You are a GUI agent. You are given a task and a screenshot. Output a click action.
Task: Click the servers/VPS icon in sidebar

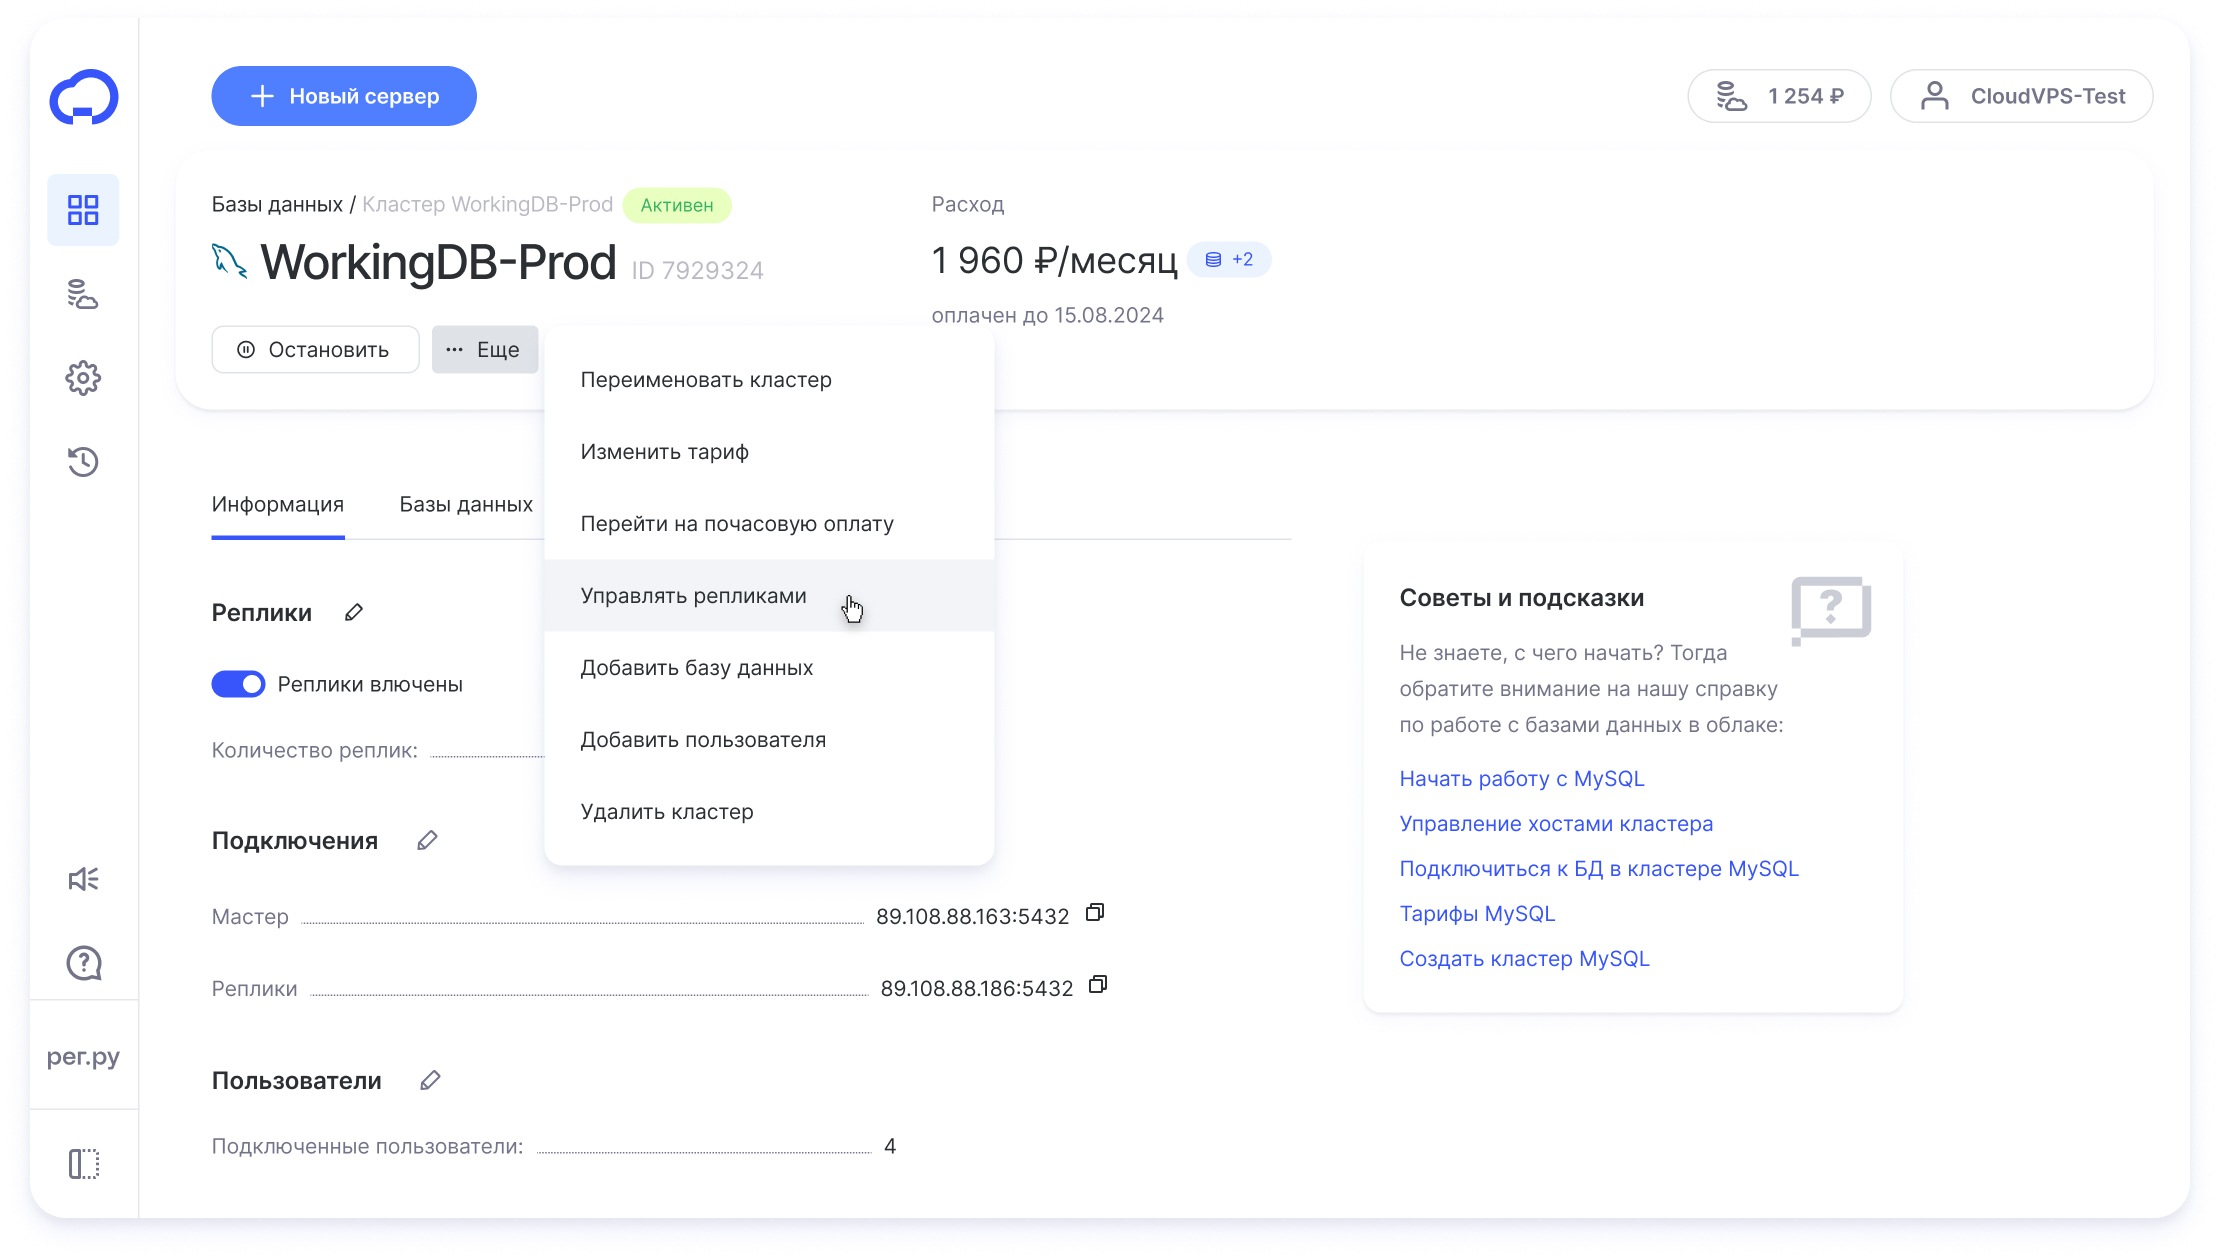[81, 293]
